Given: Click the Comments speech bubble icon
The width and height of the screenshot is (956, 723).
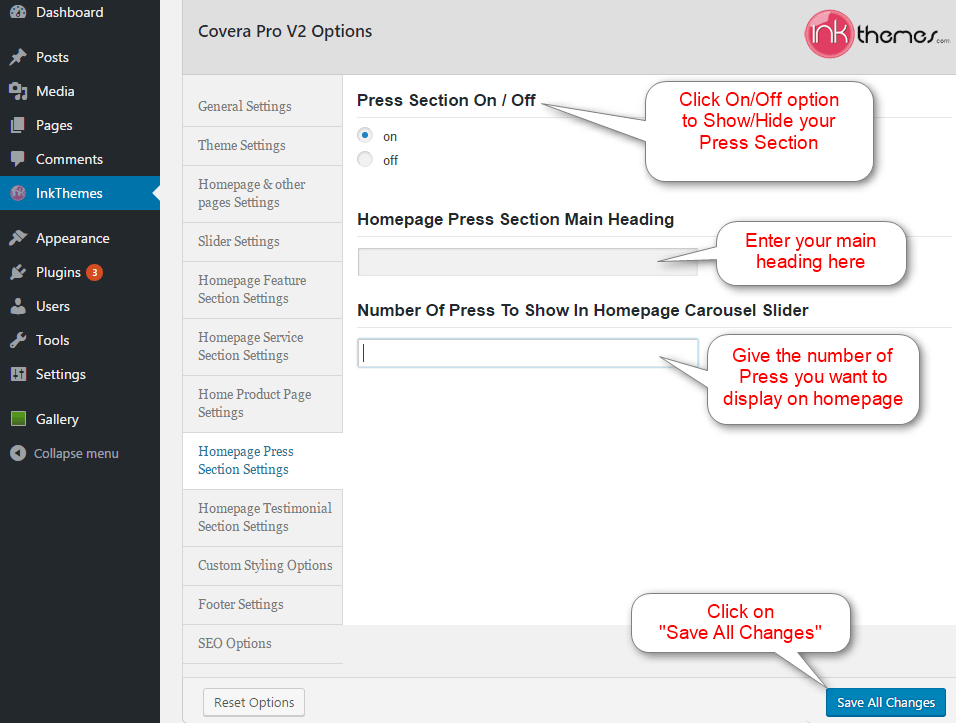Looking at the screenshot, I should point(18,159).
